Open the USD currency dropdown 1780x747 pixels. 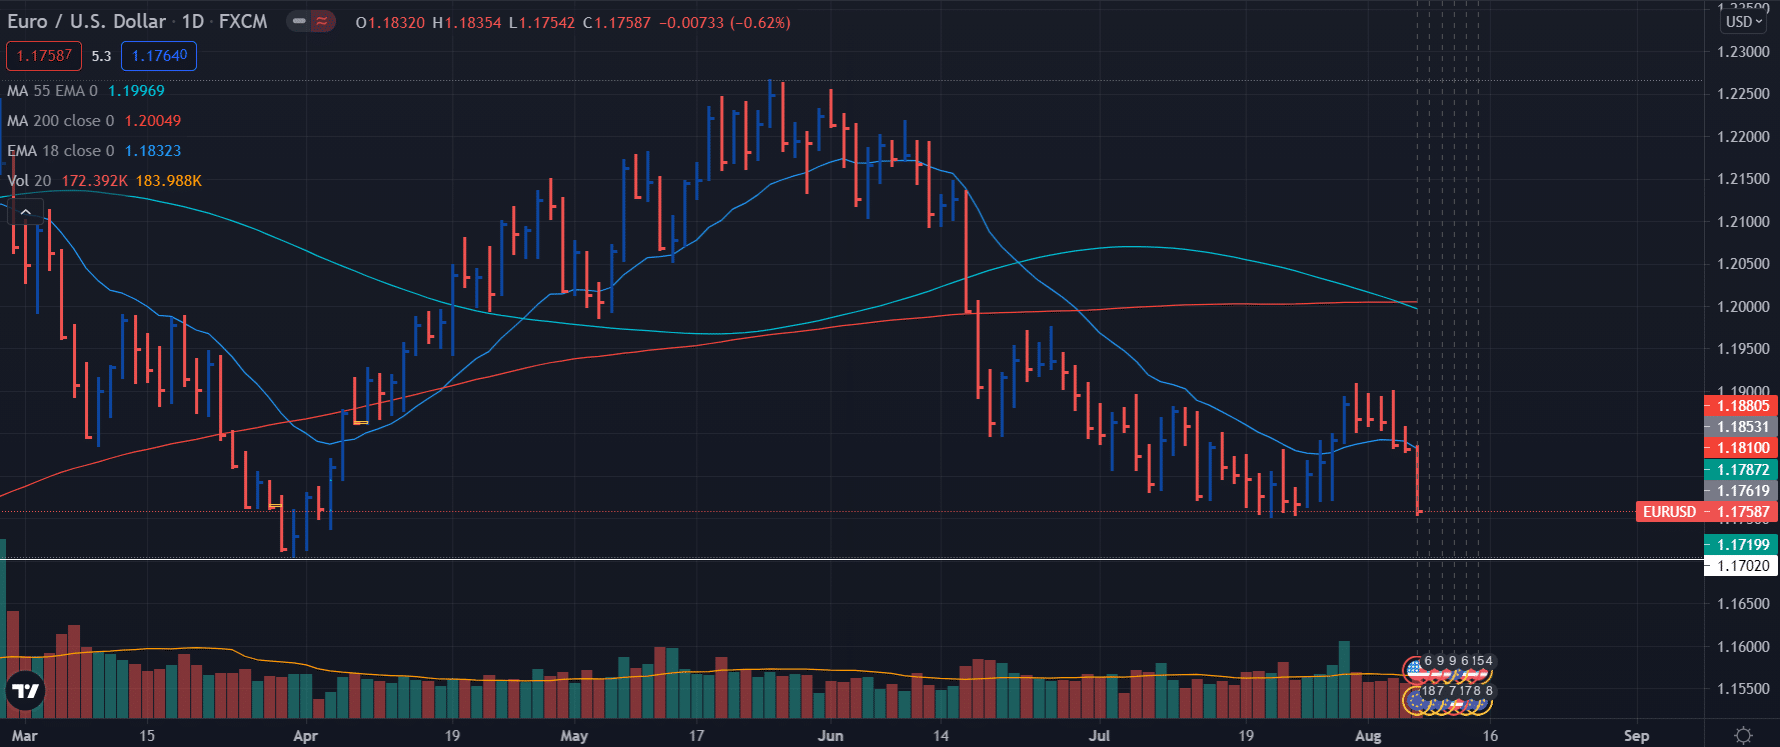coord(1744,21)
